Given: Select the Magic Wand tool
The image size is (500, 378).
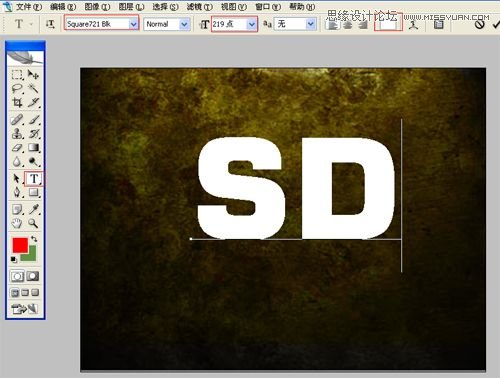Looking at the screenshot, I should click(33, 88).
